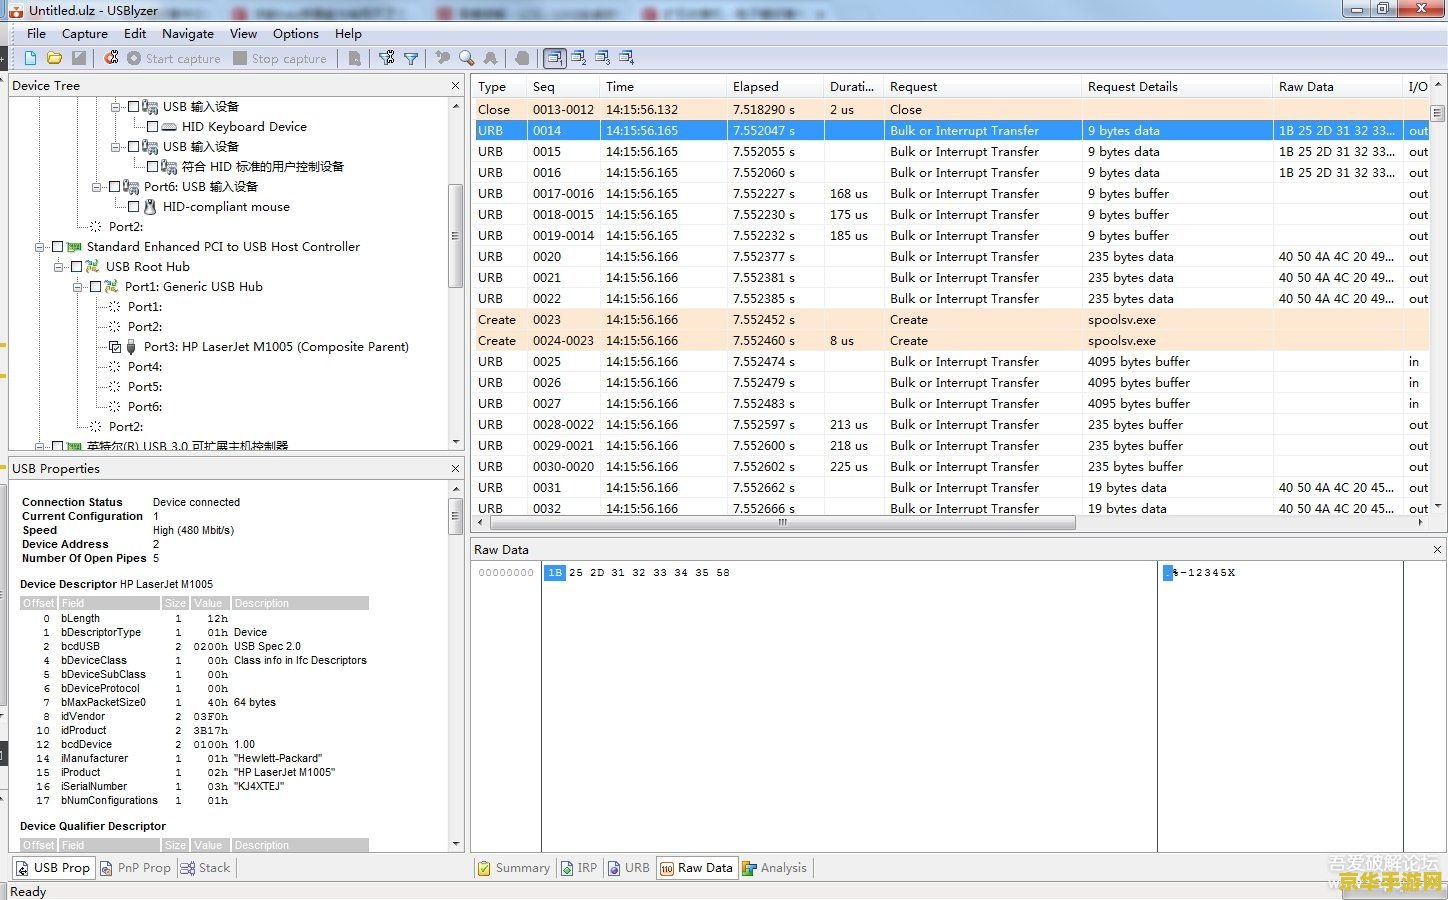The width and height of the screenshot is (1448, 900).
Task: Collapse the Port1: Generic USB Hub node
Action: click(78, 287)
